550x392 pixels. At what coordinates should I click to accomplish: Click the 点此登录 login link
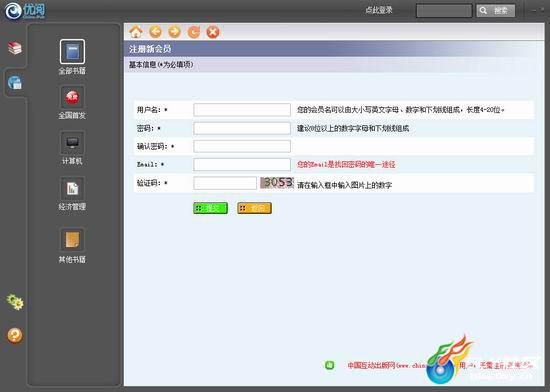pos(379,11)
